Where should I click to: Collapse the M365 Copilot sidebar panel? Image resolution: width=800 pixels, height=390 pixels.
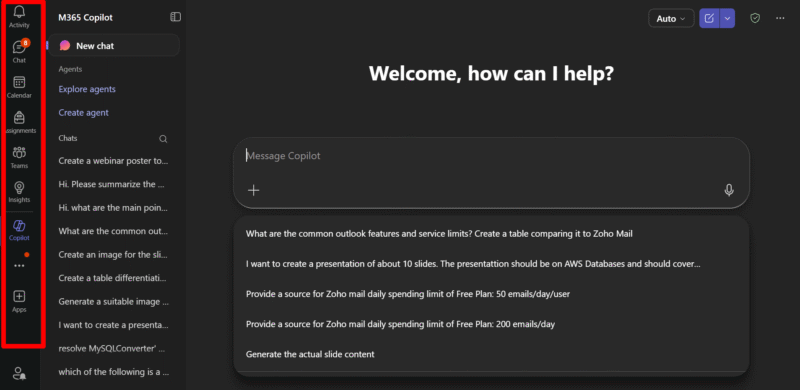coord(176,17)
